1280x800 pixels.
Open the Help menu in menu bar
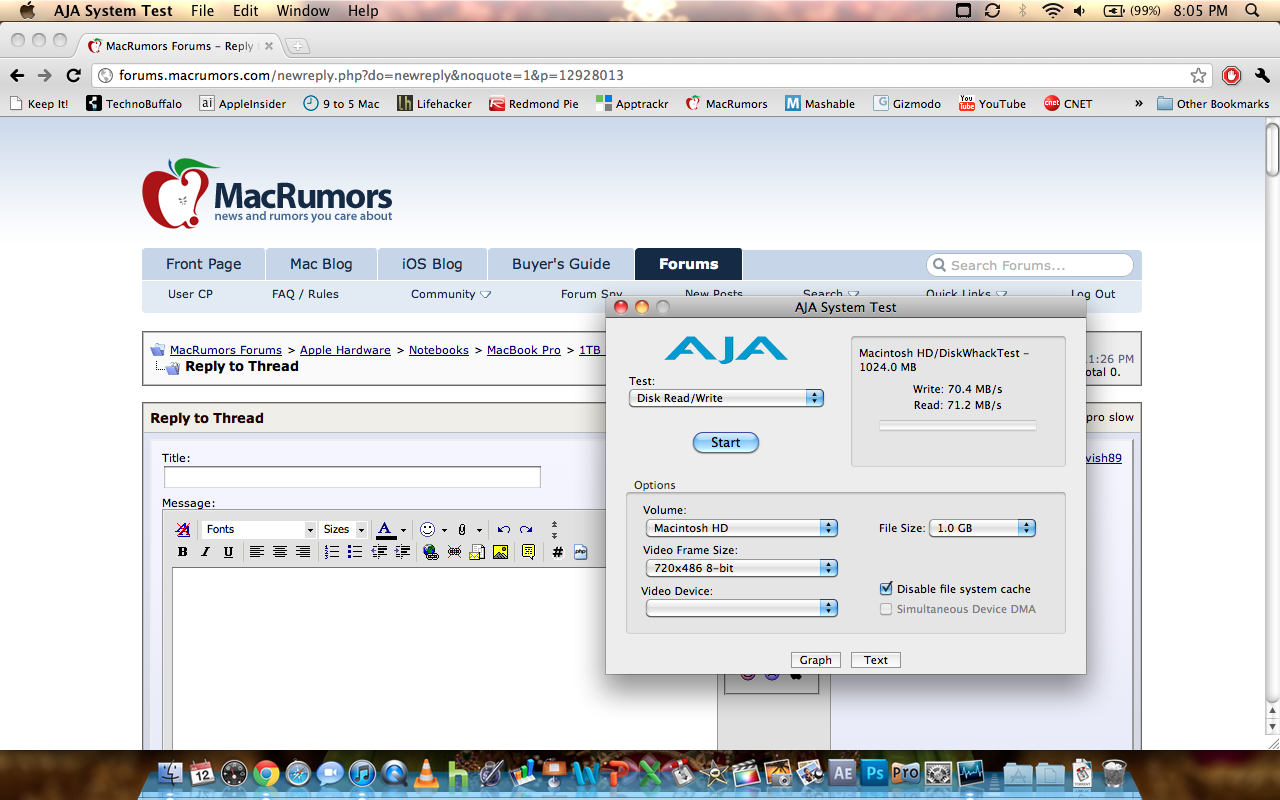click(x=363, y=11)
